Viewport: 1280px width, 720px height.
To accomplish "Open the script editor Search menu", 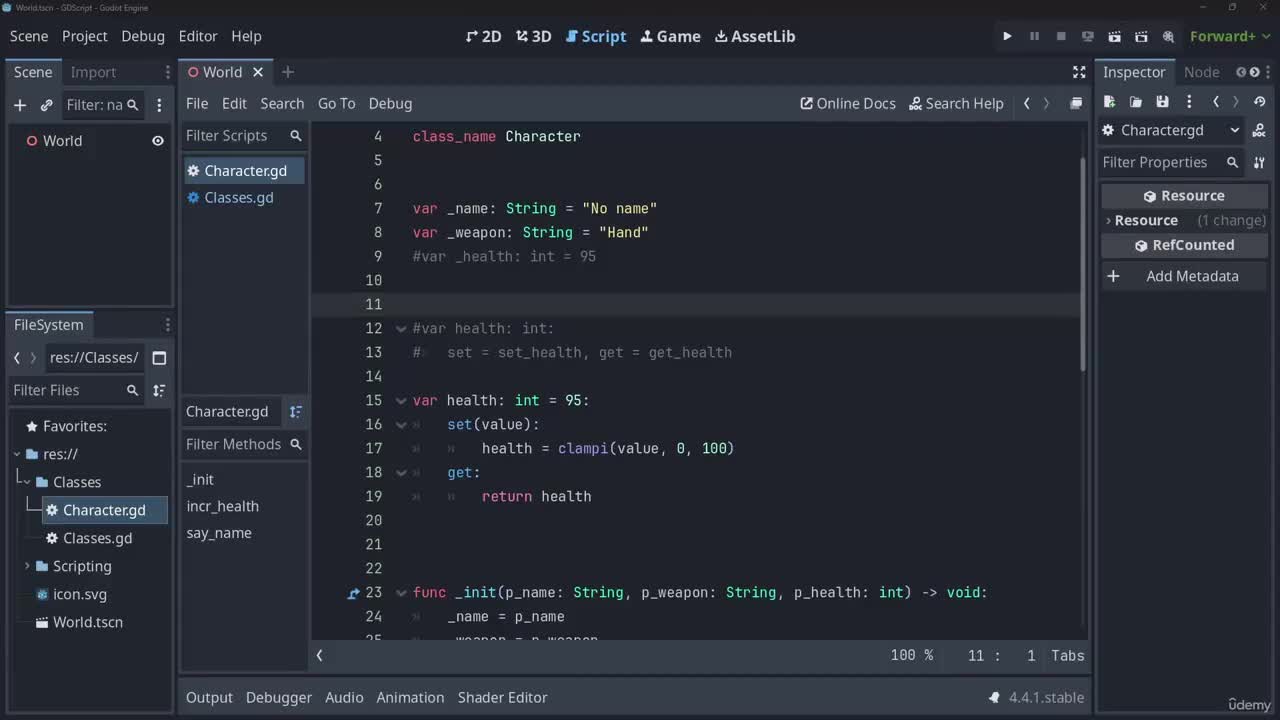I will coord(282,103).
